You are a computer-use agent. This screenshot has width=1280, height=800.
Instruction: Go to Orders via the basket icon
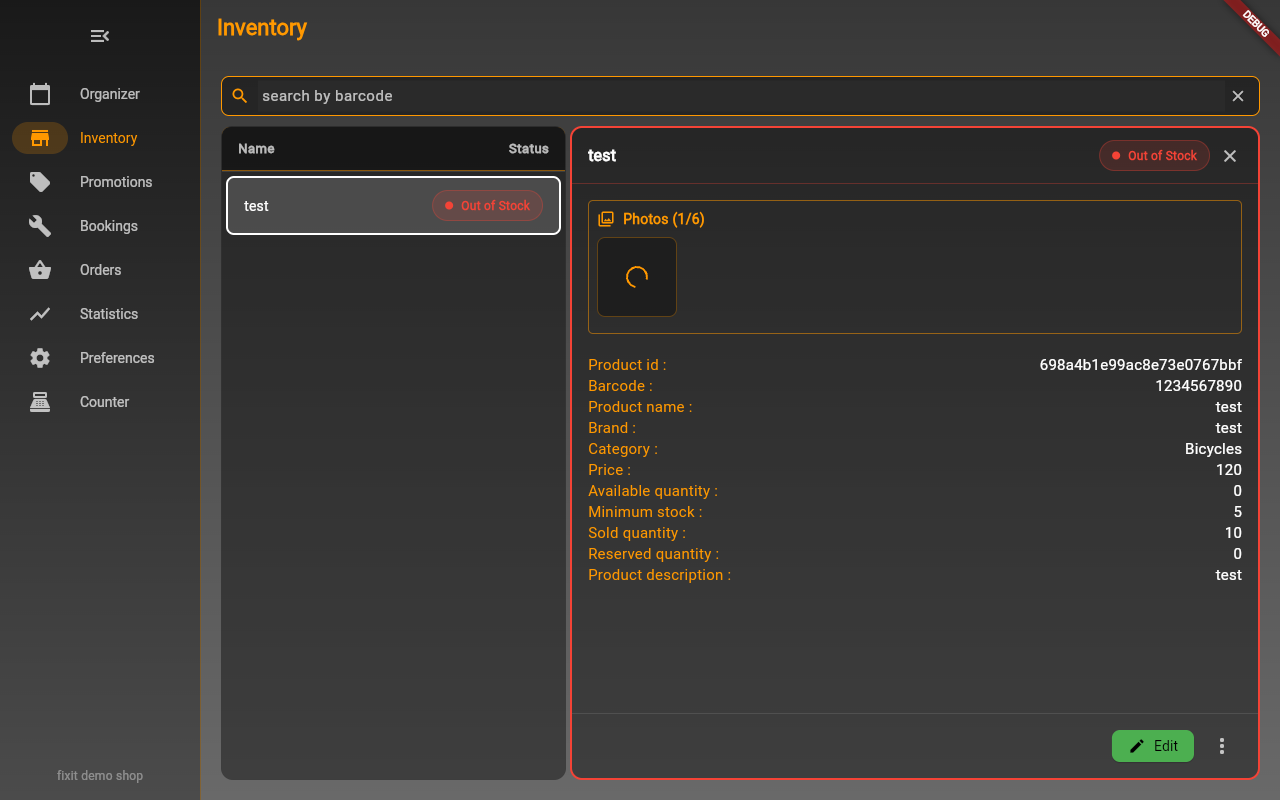point(40,270)
